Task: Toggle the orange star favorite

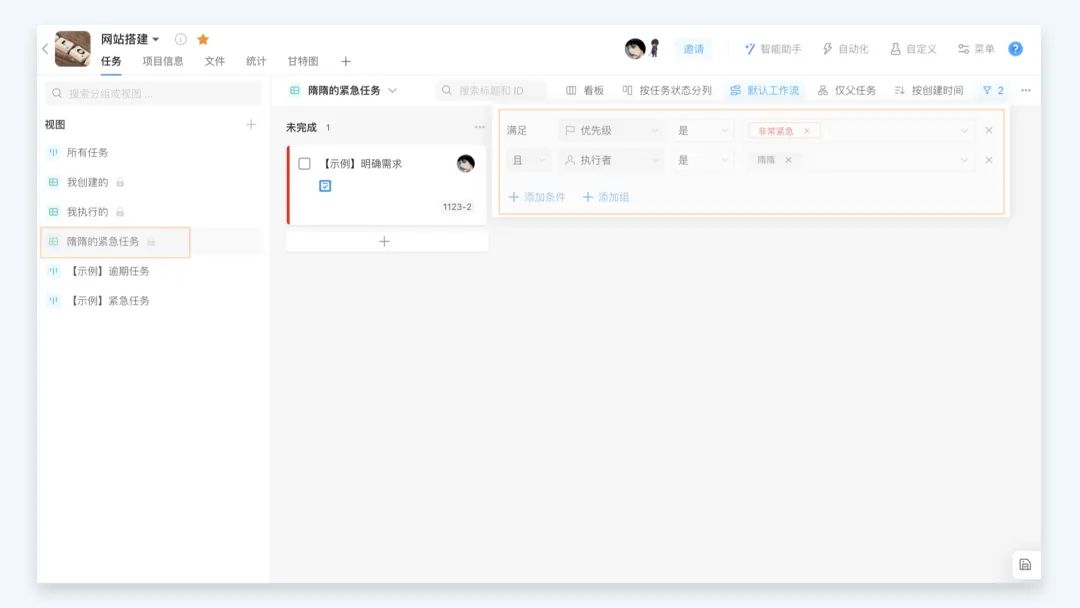Action: point(202,39)
